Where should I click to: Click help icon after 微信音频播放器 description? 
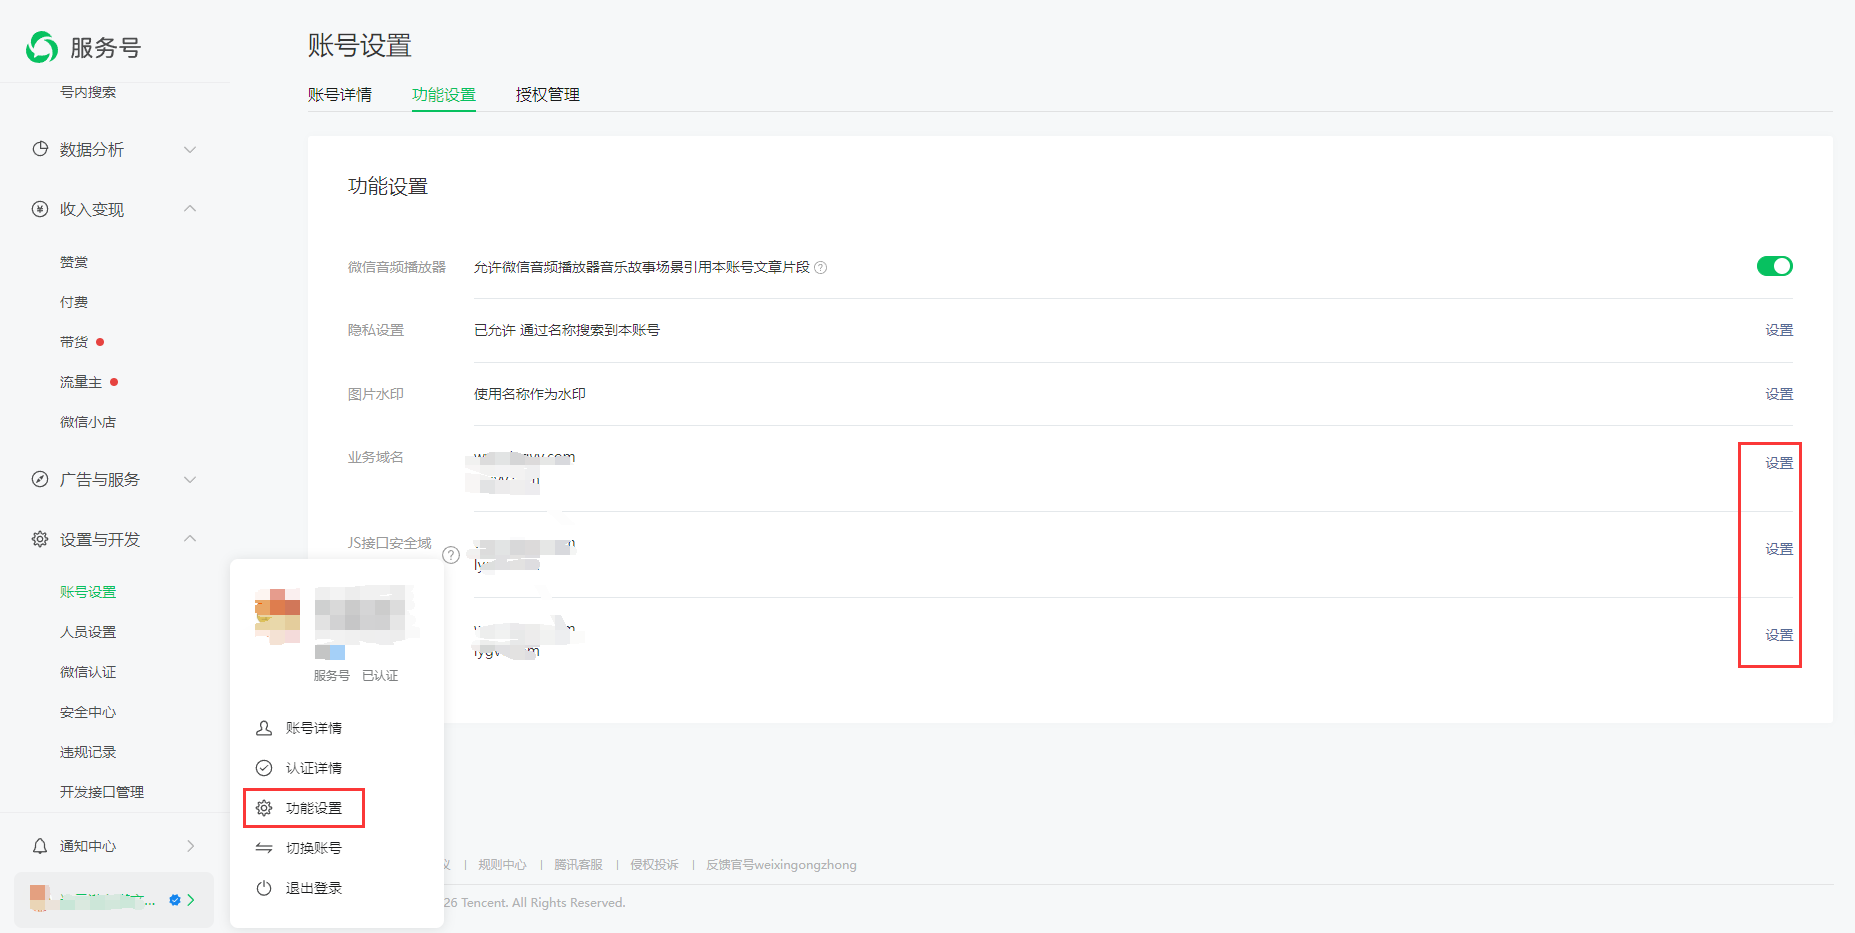coord(821,268)
